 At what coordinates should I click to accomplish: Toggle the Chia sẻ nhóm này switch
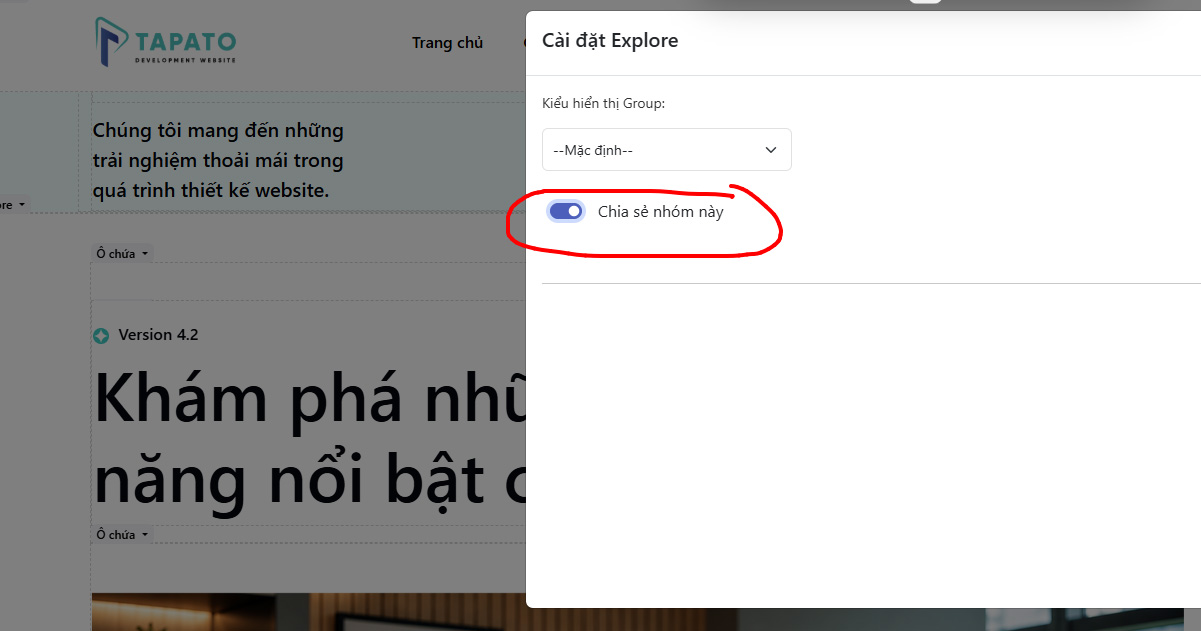(566, 211)
